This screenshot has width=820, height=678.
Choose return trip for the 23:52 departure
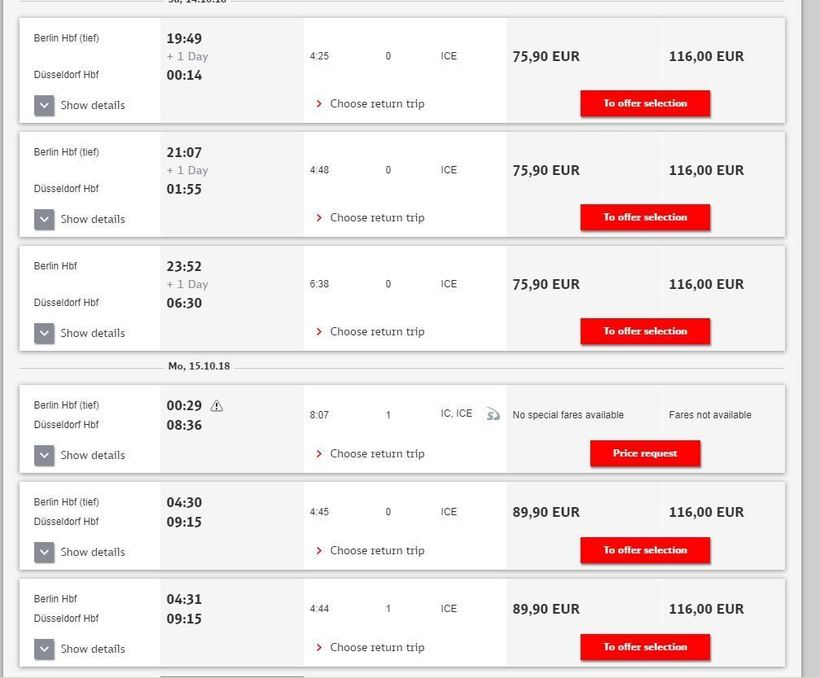tap(376, 332)
